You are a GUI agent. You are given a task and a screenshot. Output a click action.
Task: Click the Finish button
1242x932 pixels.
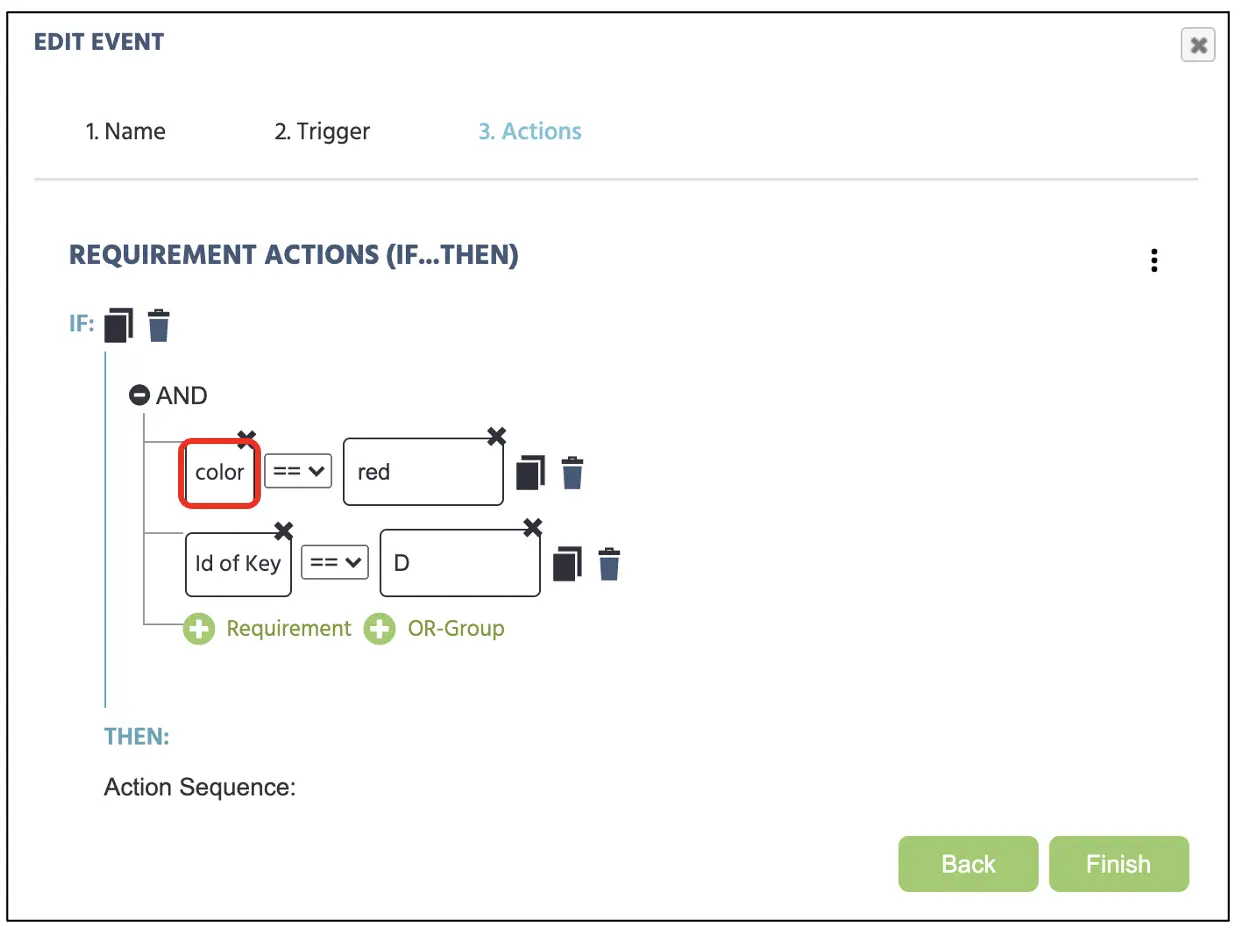pos(1119,864)
